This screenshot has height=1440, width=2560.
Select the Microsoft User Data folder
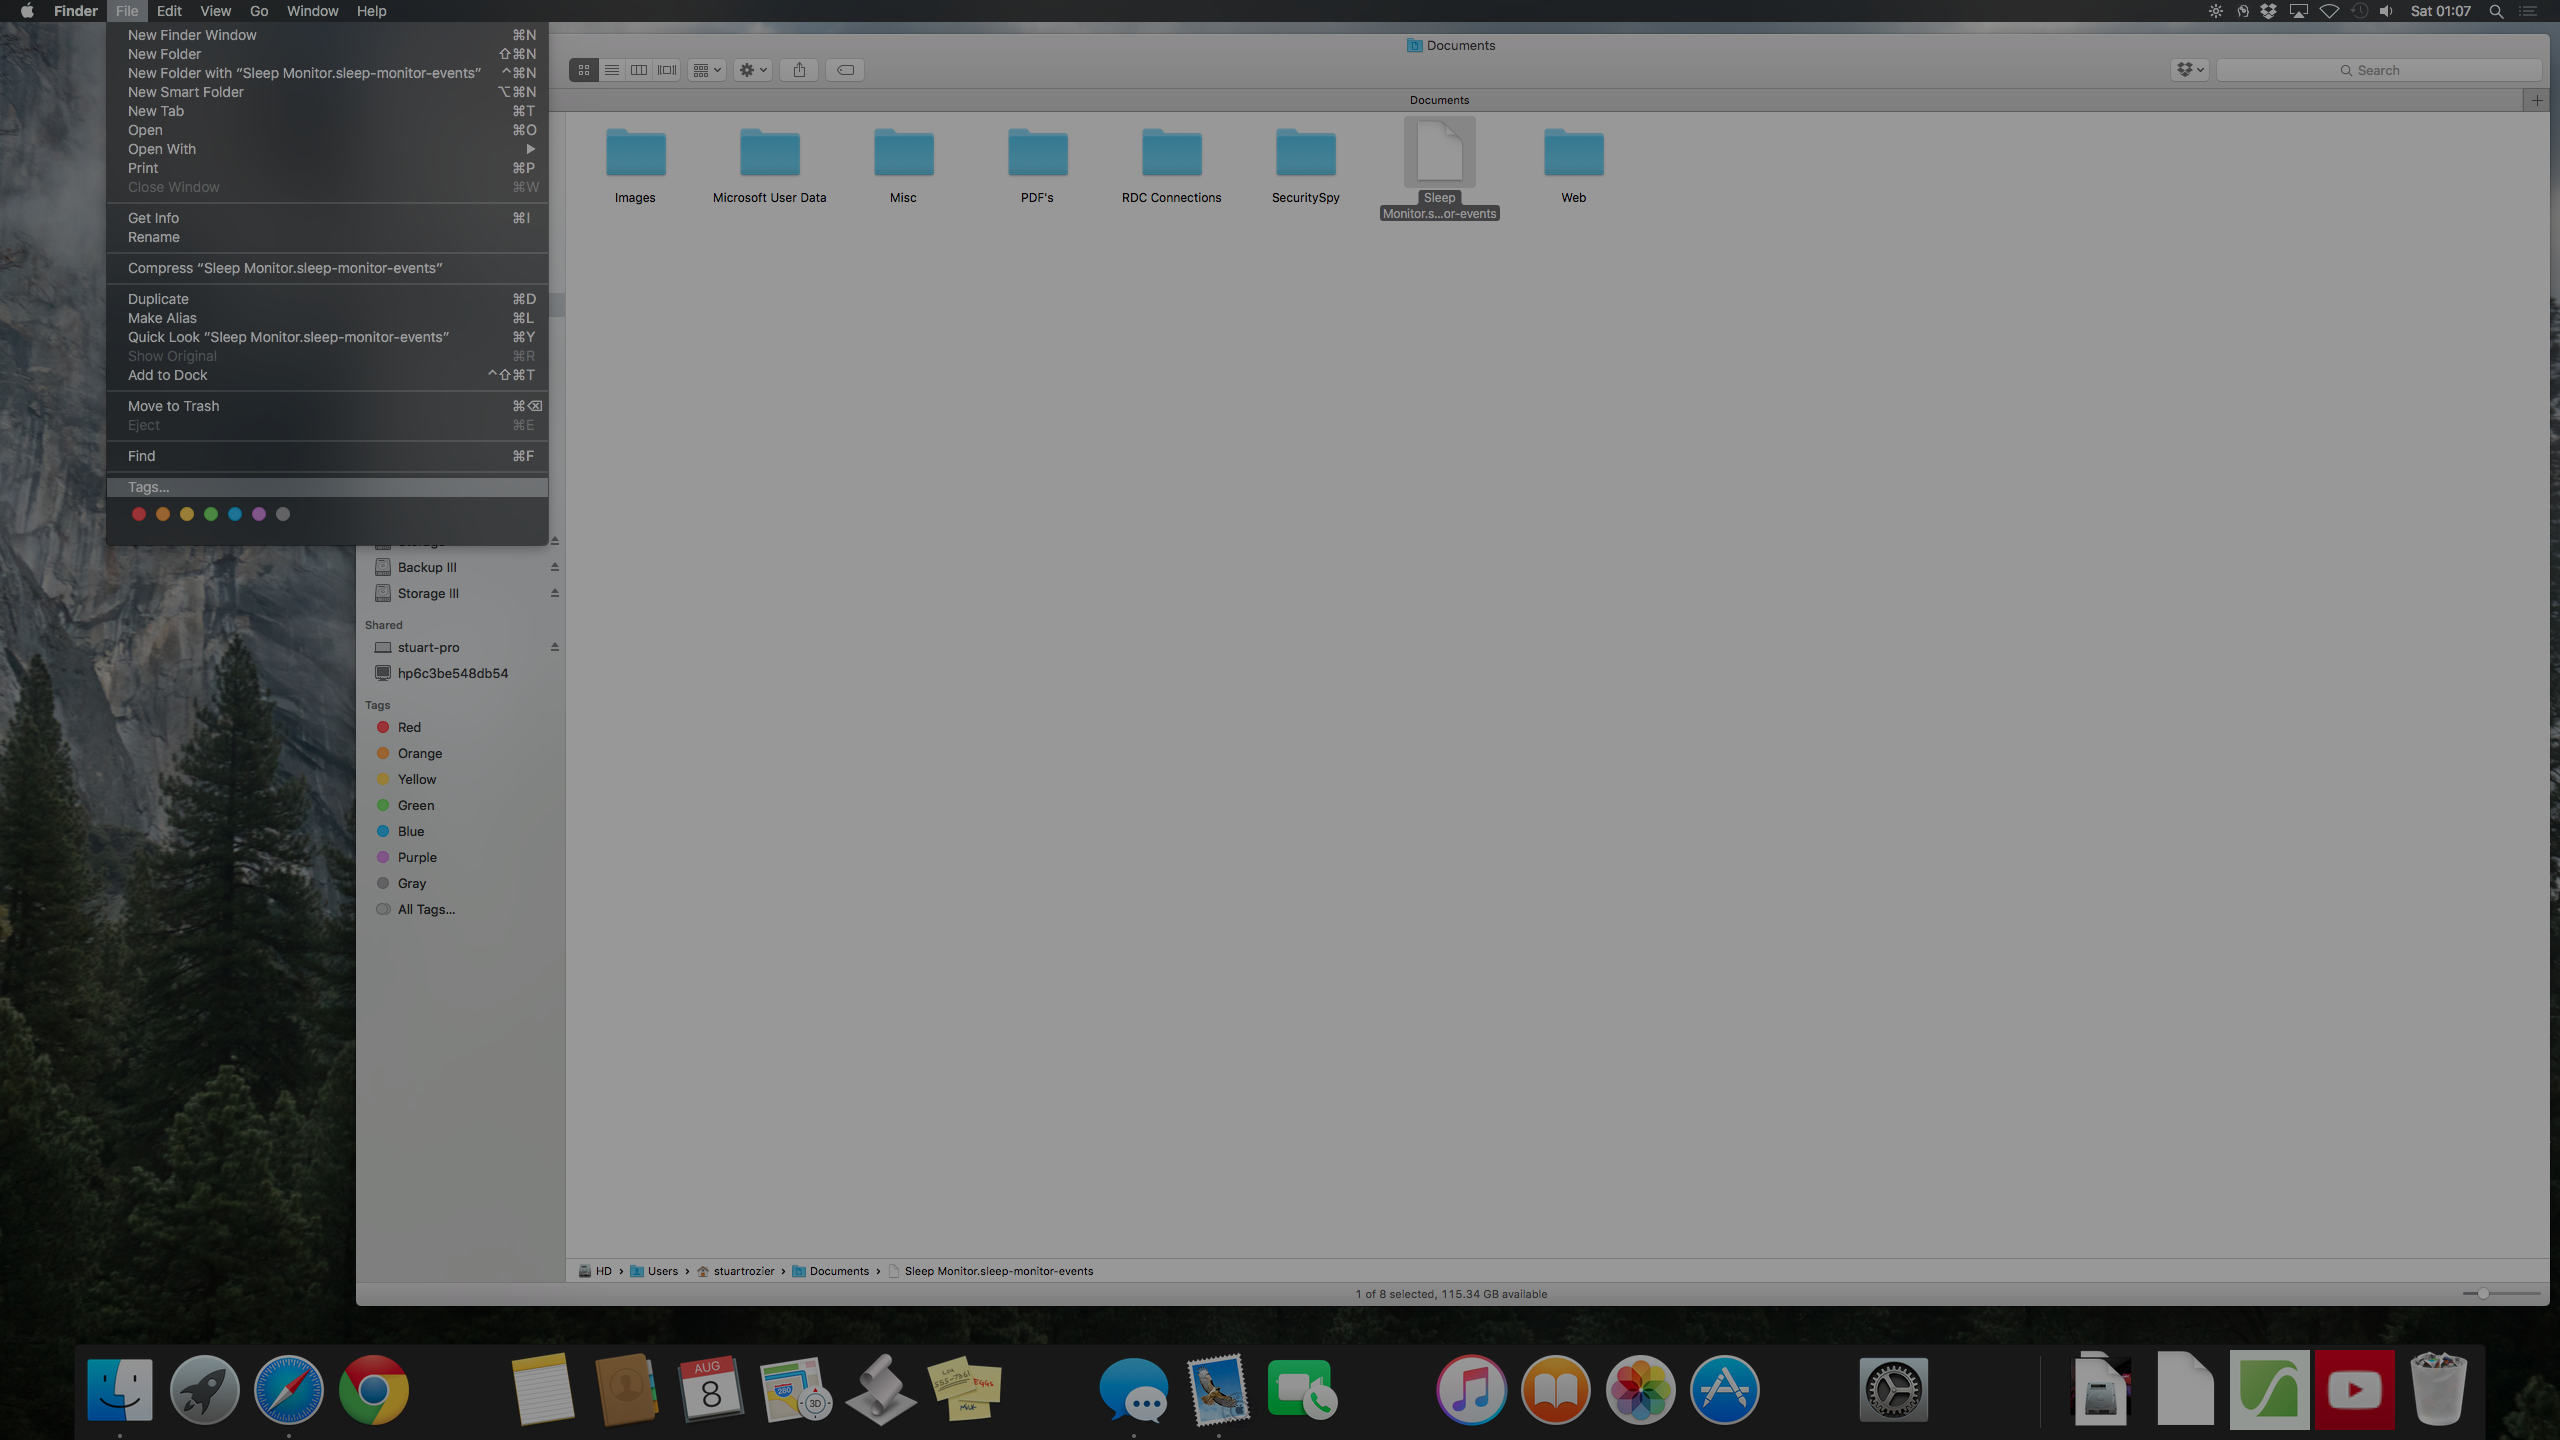point(770,166)
